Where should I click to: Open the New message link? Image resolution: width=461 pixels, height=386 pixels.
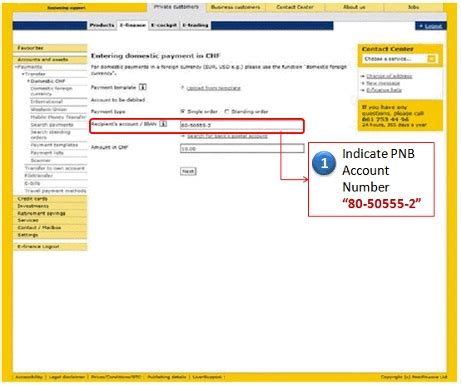click(x=383, y=83)
